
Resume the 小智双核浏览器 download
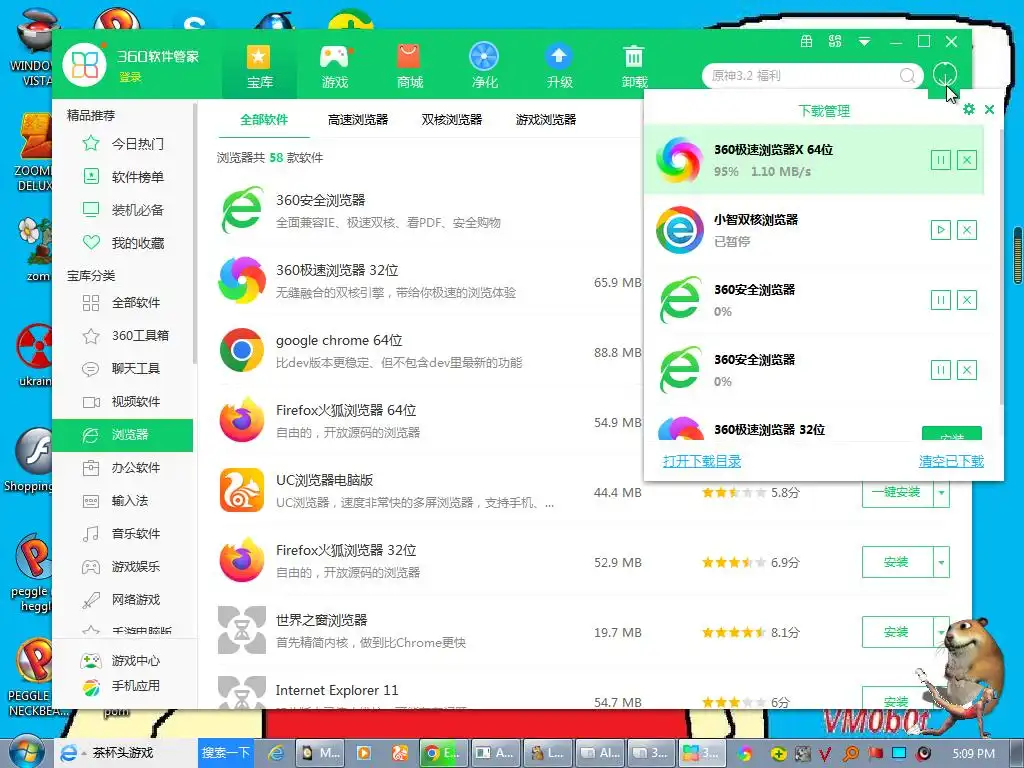click(x=940, y=230)
